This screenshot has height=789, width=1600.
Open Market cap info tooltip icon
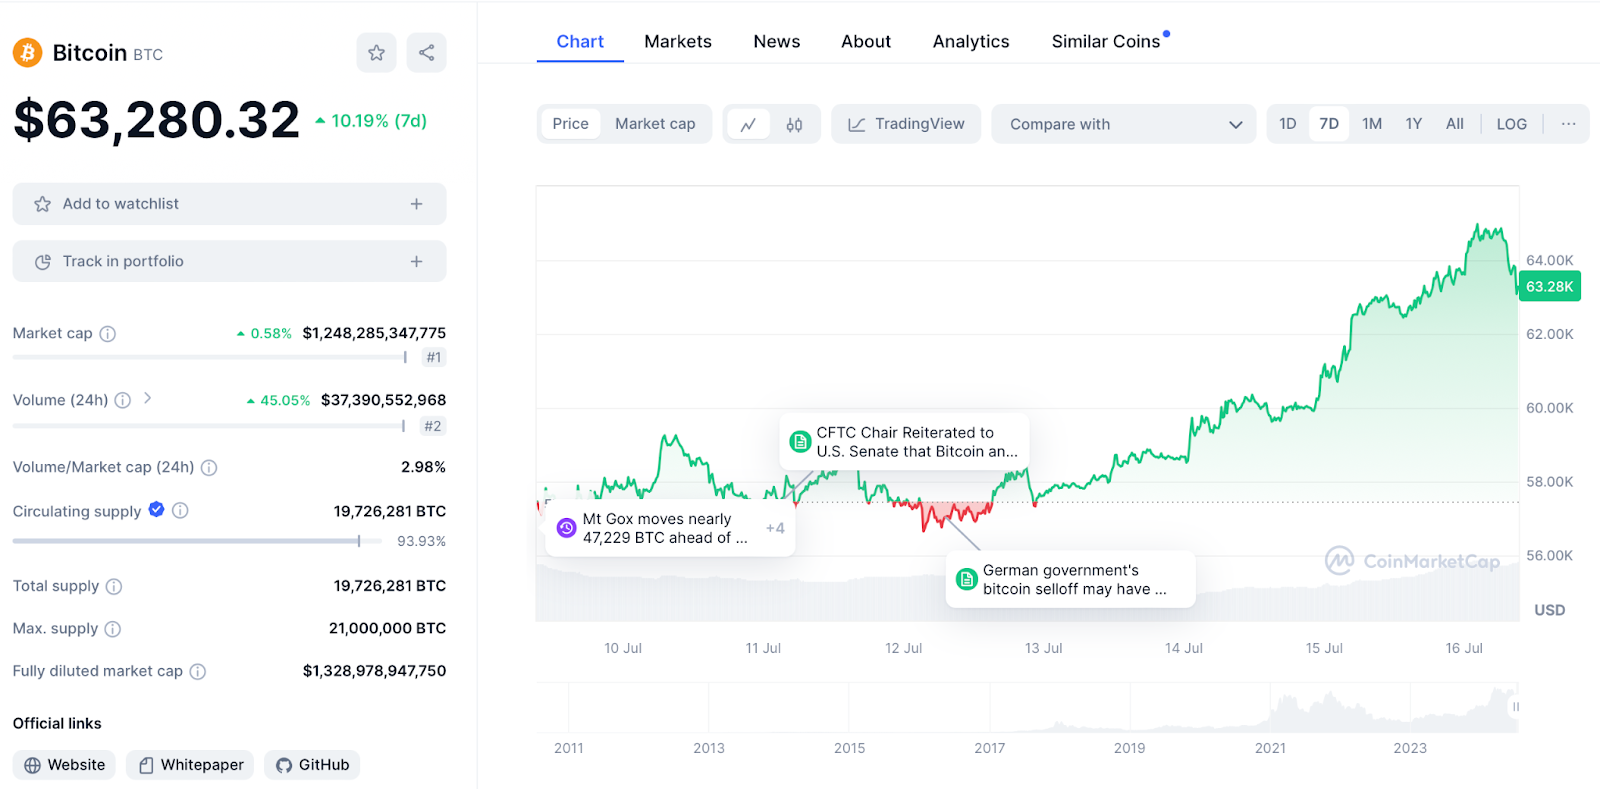coord(107,334)
